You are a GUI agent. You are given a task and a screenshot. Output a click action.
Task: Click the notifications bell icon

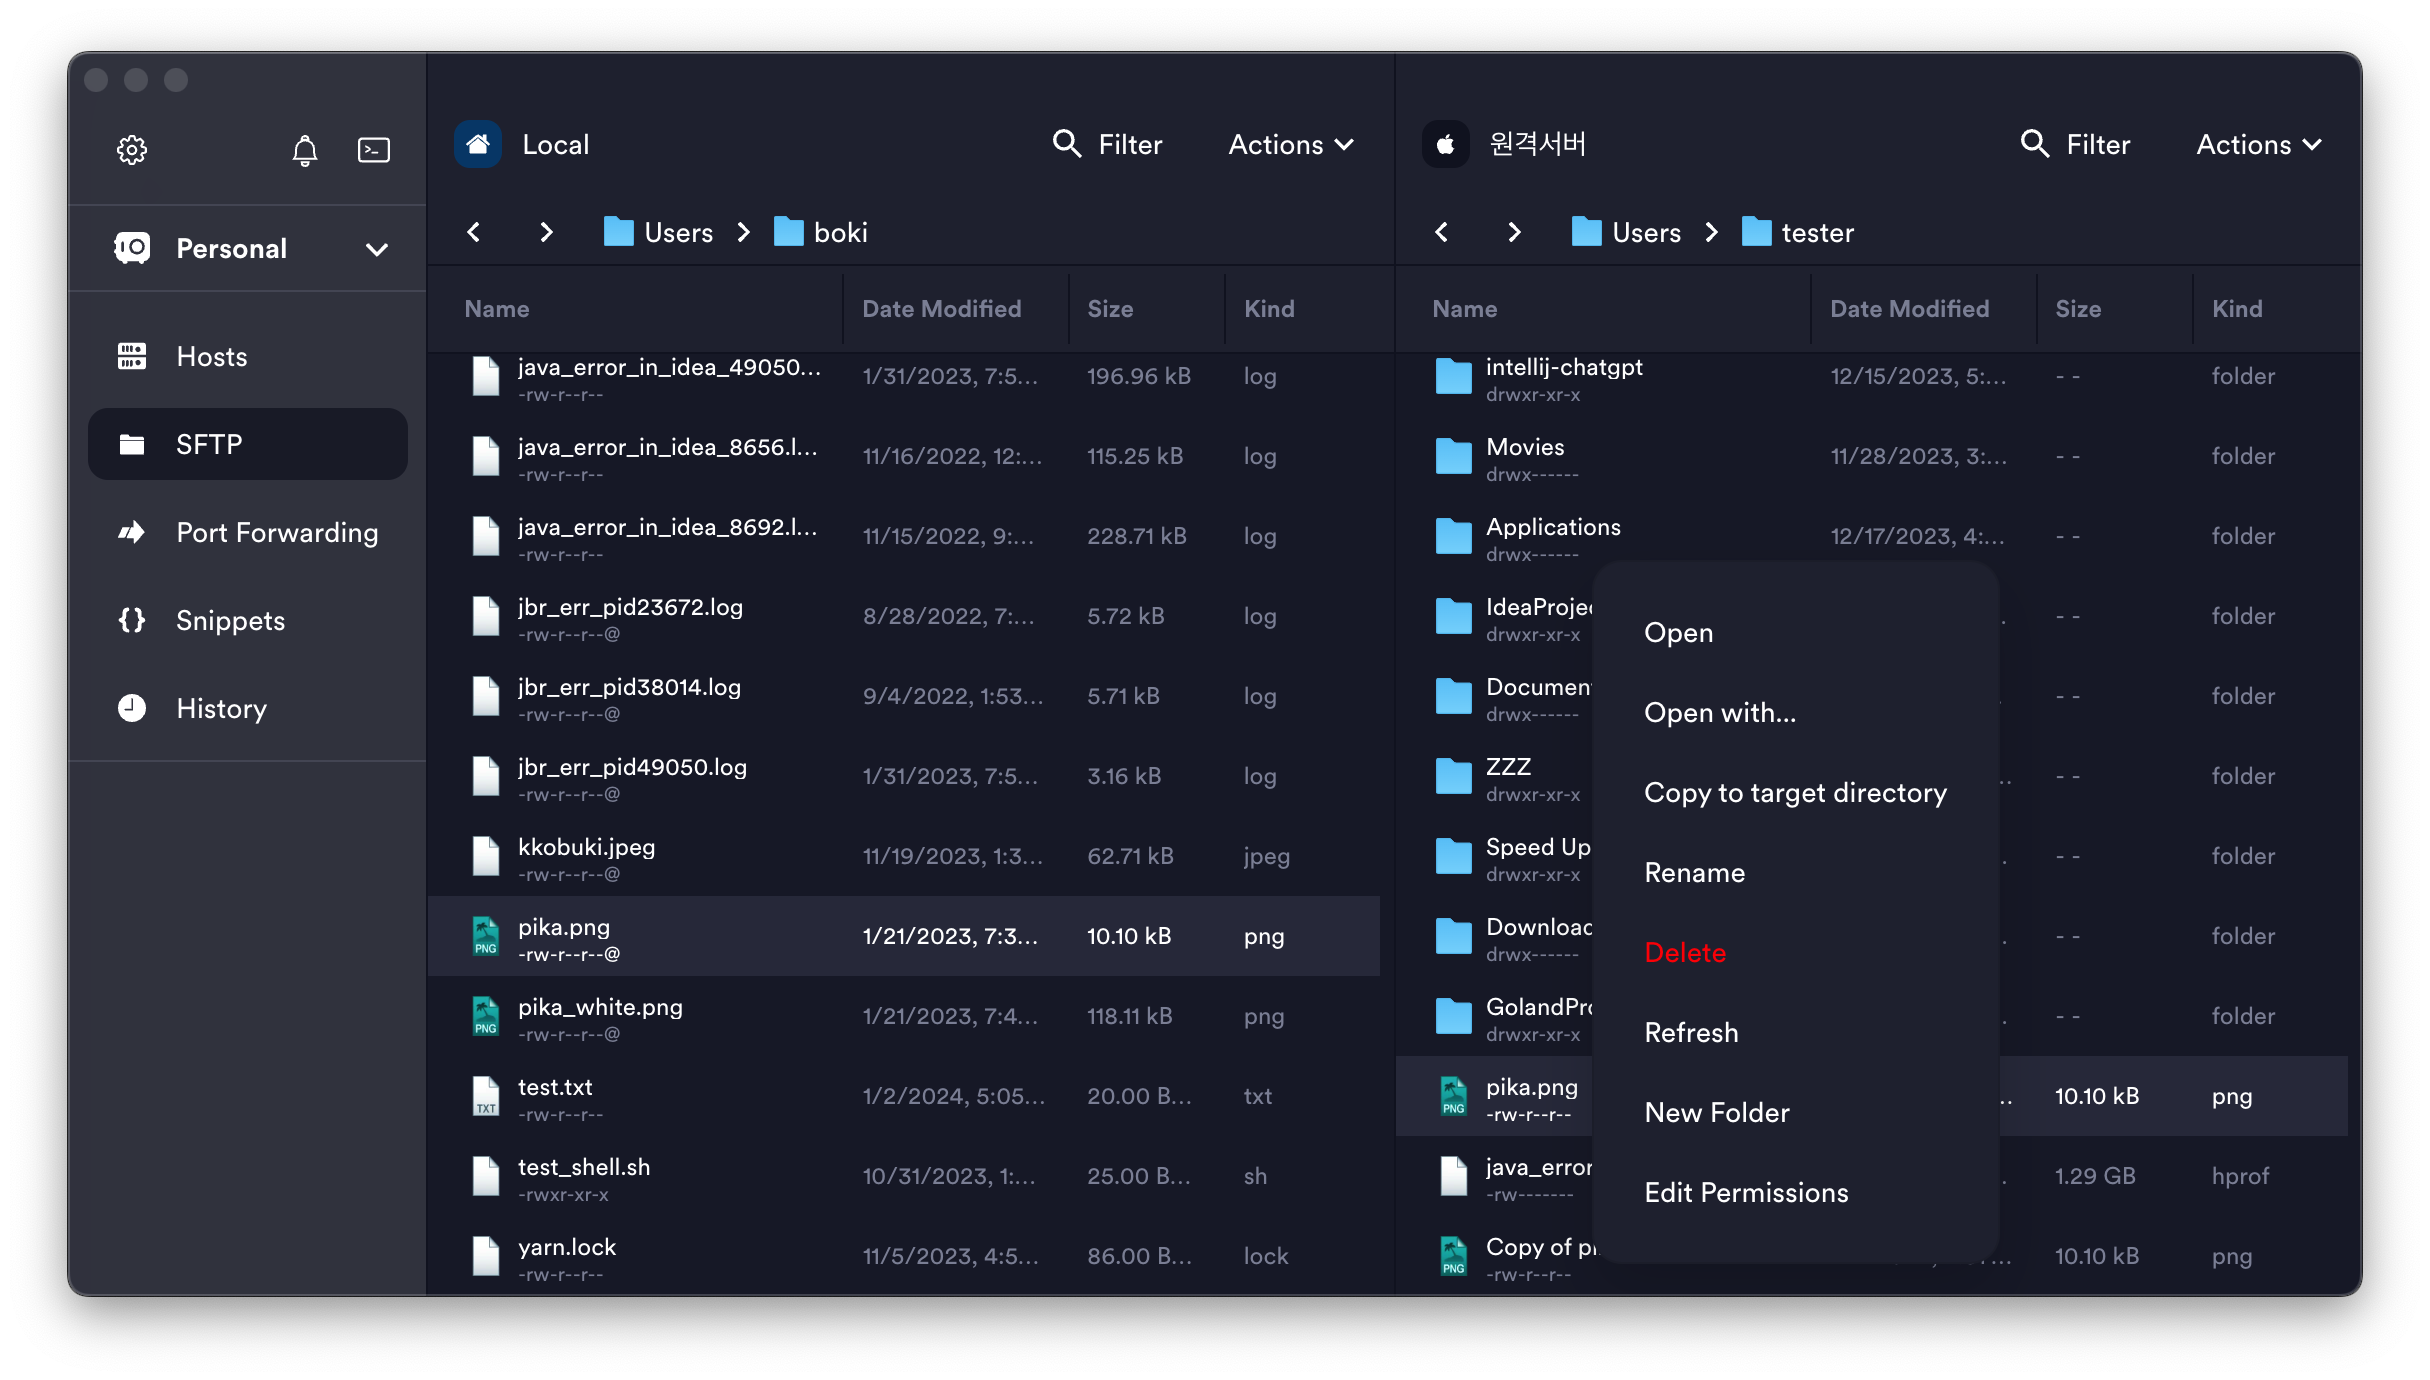304,150
